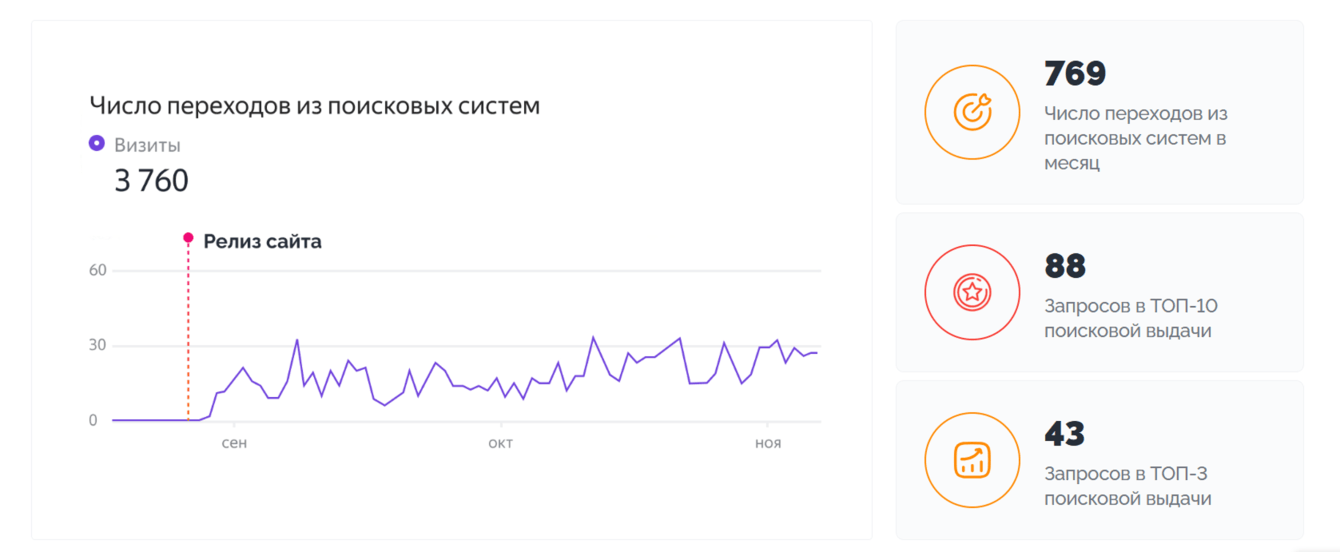Click the 3 760 visits total

point(151,181)
